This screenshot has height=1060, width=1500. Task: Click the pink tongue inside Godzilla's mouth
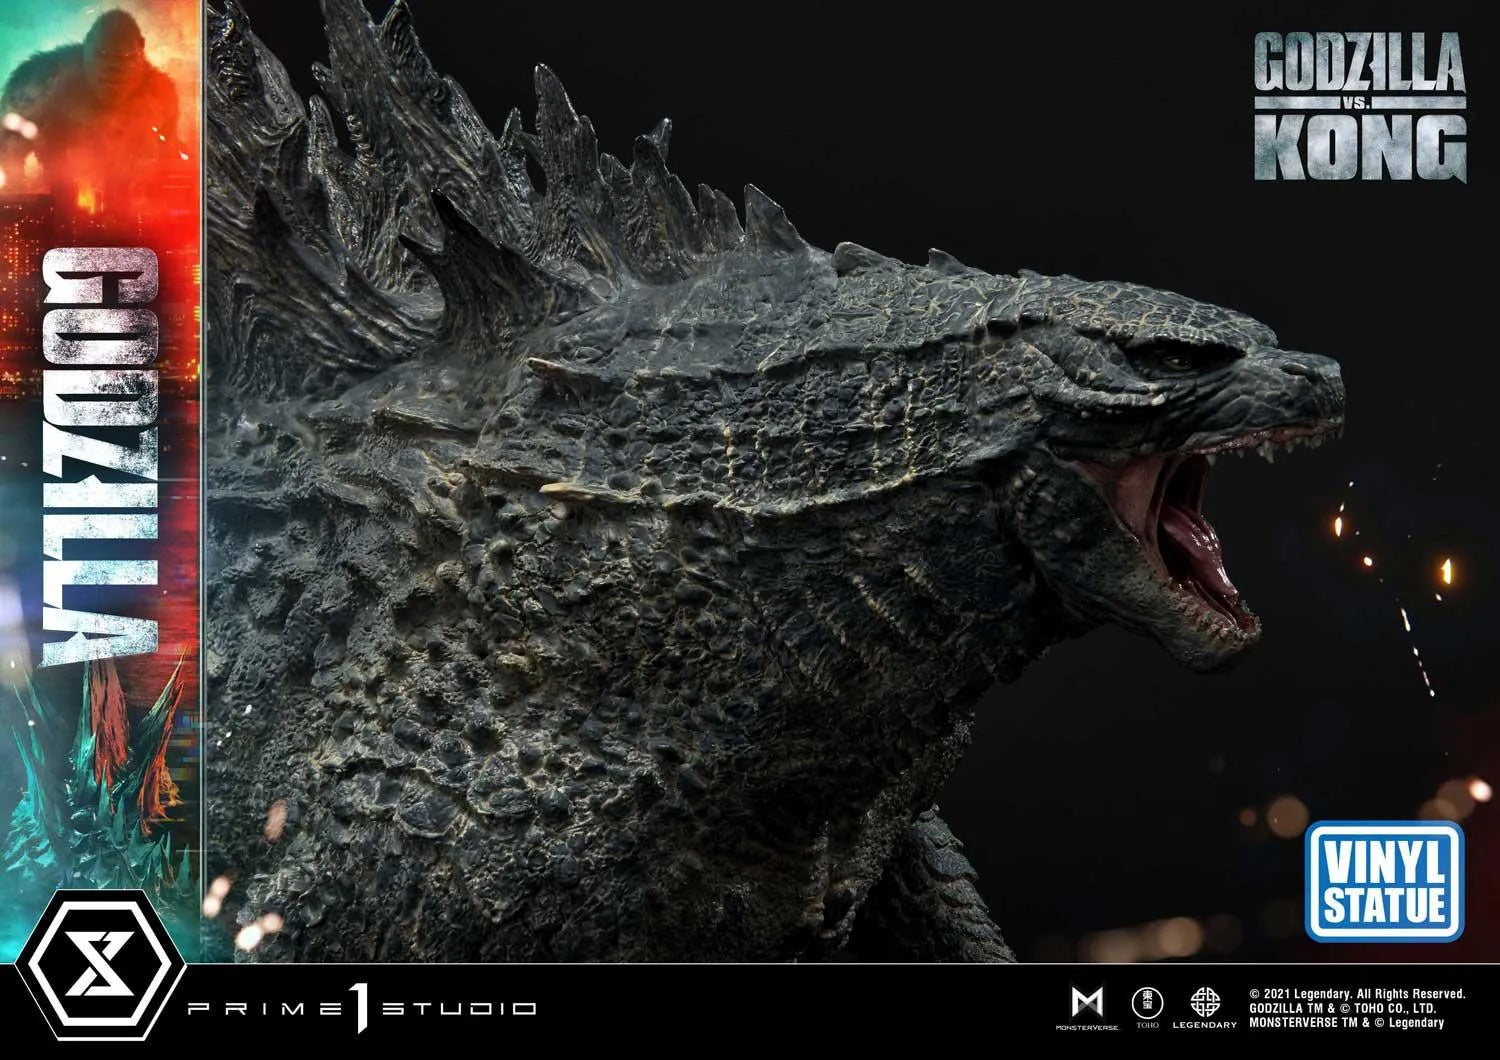(x=1195, y=545)
